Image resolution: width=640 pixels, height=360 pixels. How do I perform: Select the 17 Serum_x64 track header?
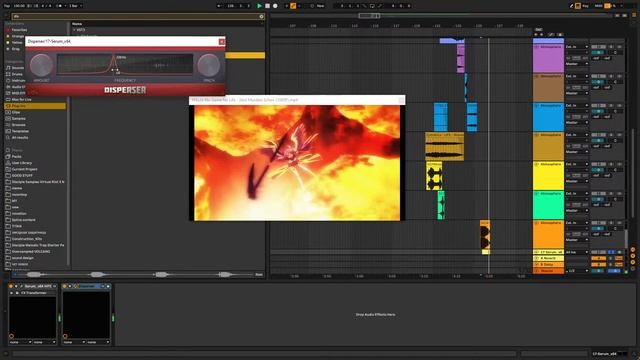coord(548,252)
